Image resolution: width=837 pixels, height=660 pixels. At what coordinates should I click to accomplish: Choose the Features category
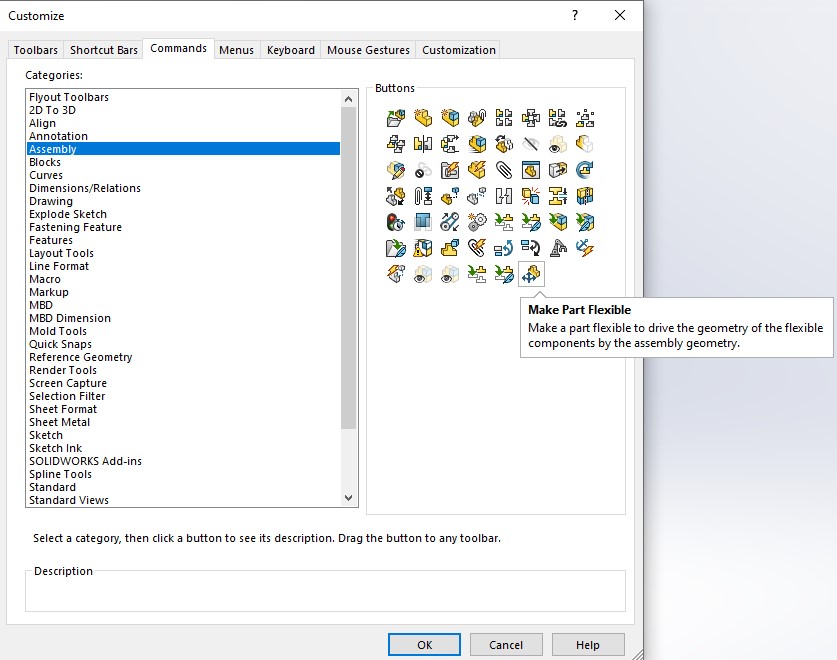(50, 240)
